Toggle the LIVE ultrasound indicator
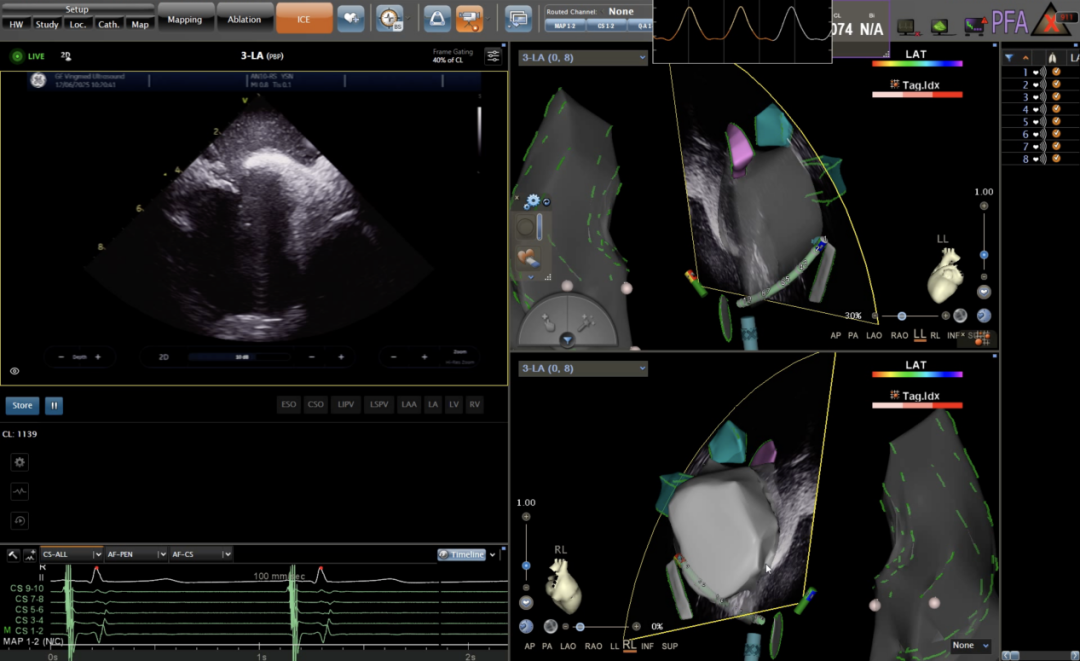This screenshot has width=1080, height=661. [28, 56]
